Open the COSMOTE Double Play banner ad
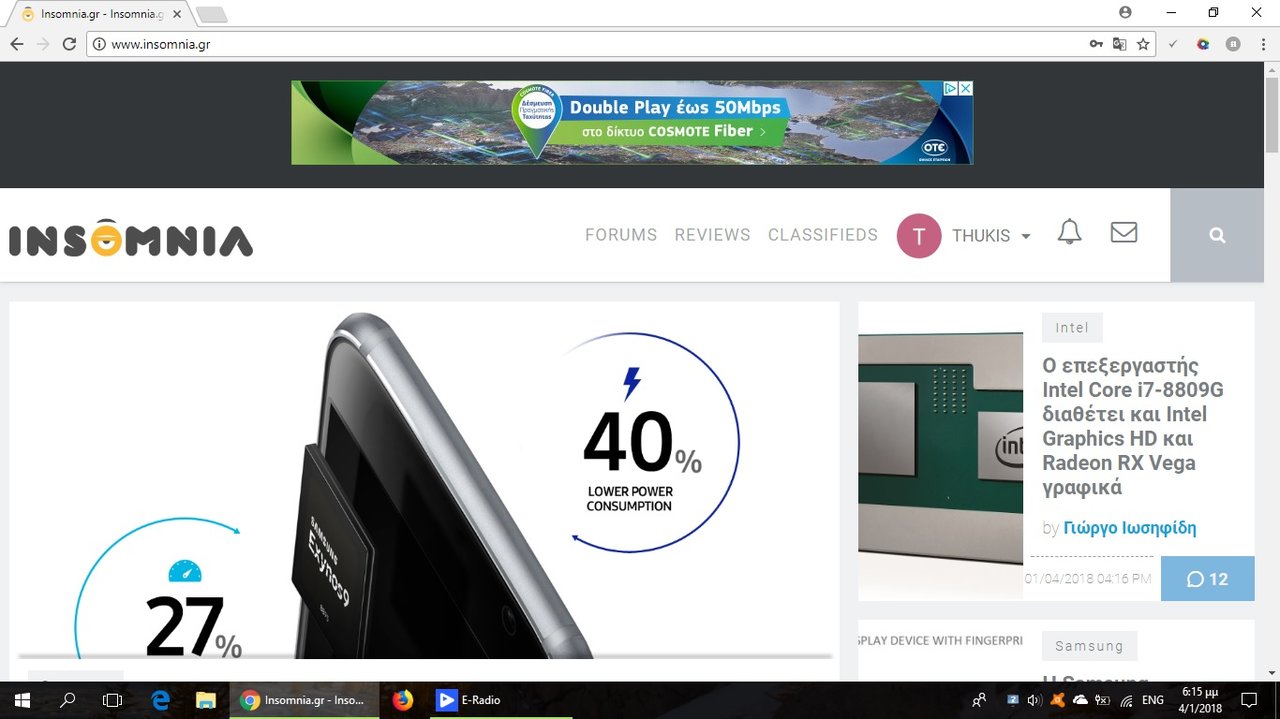This screenshot has height=719, width=1280. 632,122
